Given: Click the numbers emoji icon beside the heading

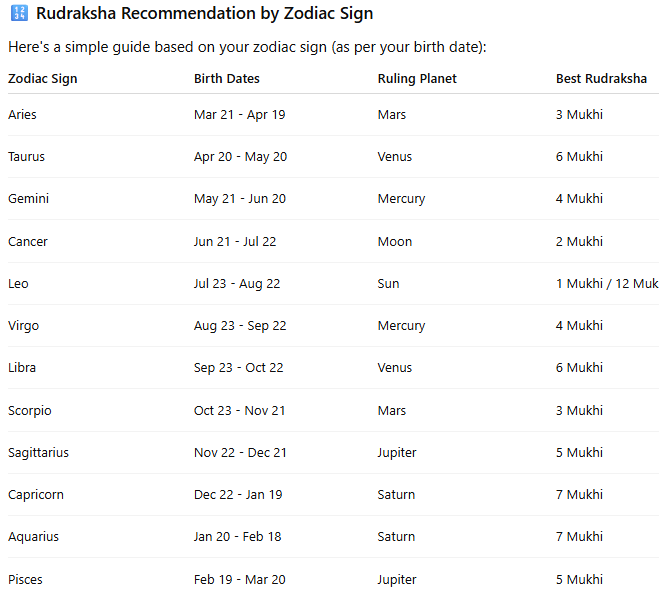Looking at the screenshot, I should pyautogui.click(x=18, y=15).
